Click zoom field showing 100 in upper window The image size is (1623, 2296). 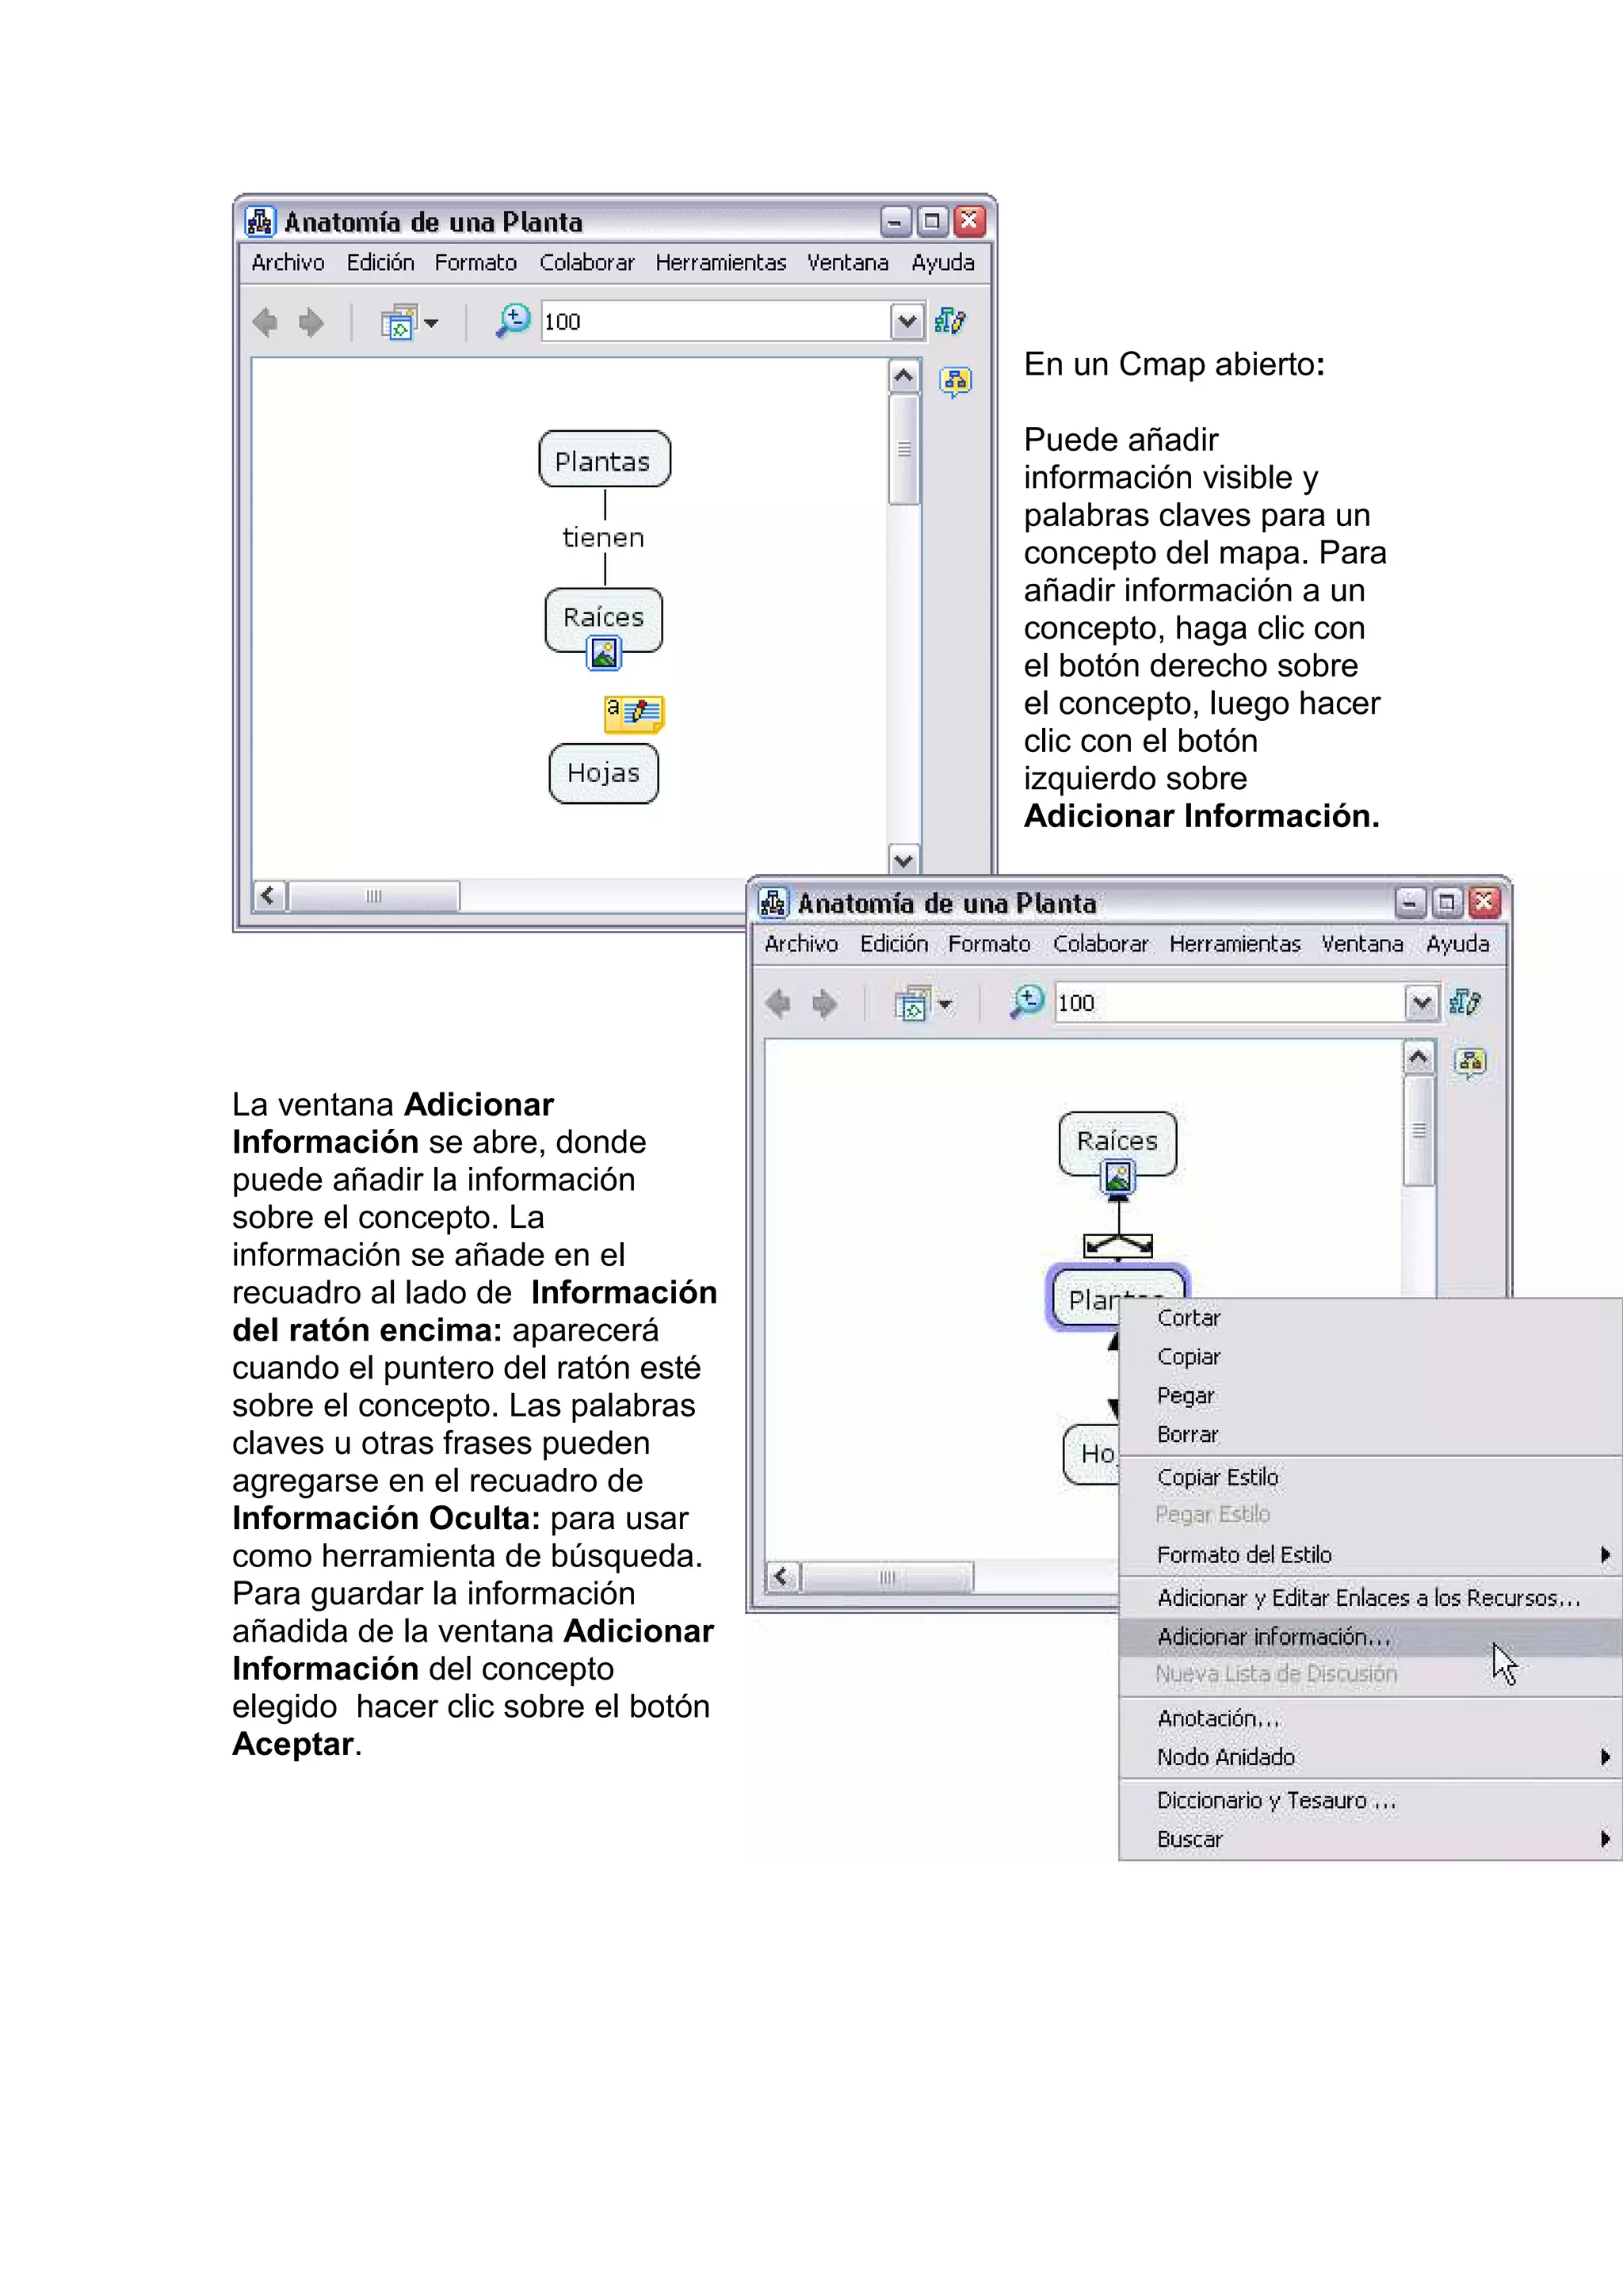tap(716, 321)
